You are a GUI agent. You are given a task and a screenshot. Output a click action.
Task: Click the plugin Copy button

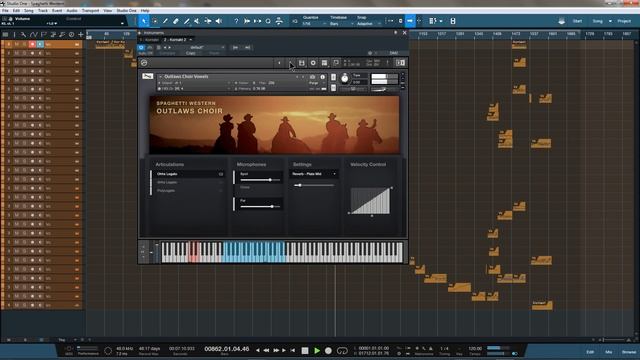coord(190,53)
